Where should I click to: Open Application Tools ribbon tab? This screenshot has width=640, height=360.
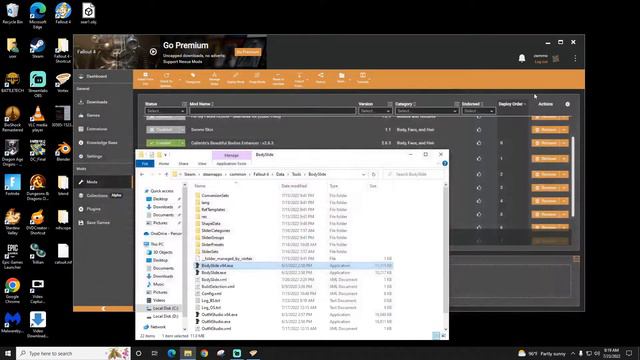coord(231,164)
